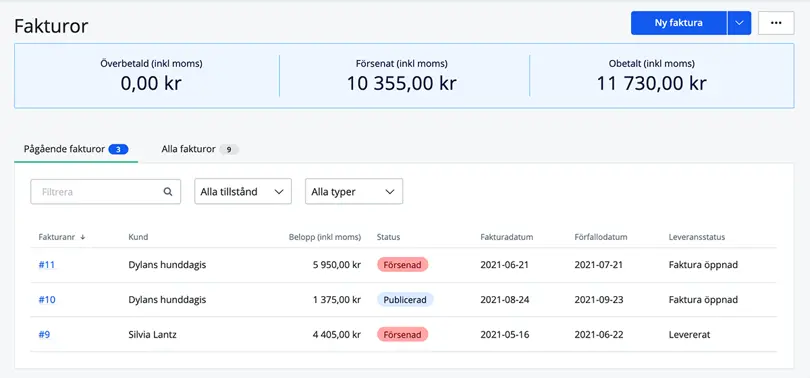Screen dimensions: 810x378
Task: Click Dylans hunddagis in invoice #10 row
Action: click(x=167, y=300)
